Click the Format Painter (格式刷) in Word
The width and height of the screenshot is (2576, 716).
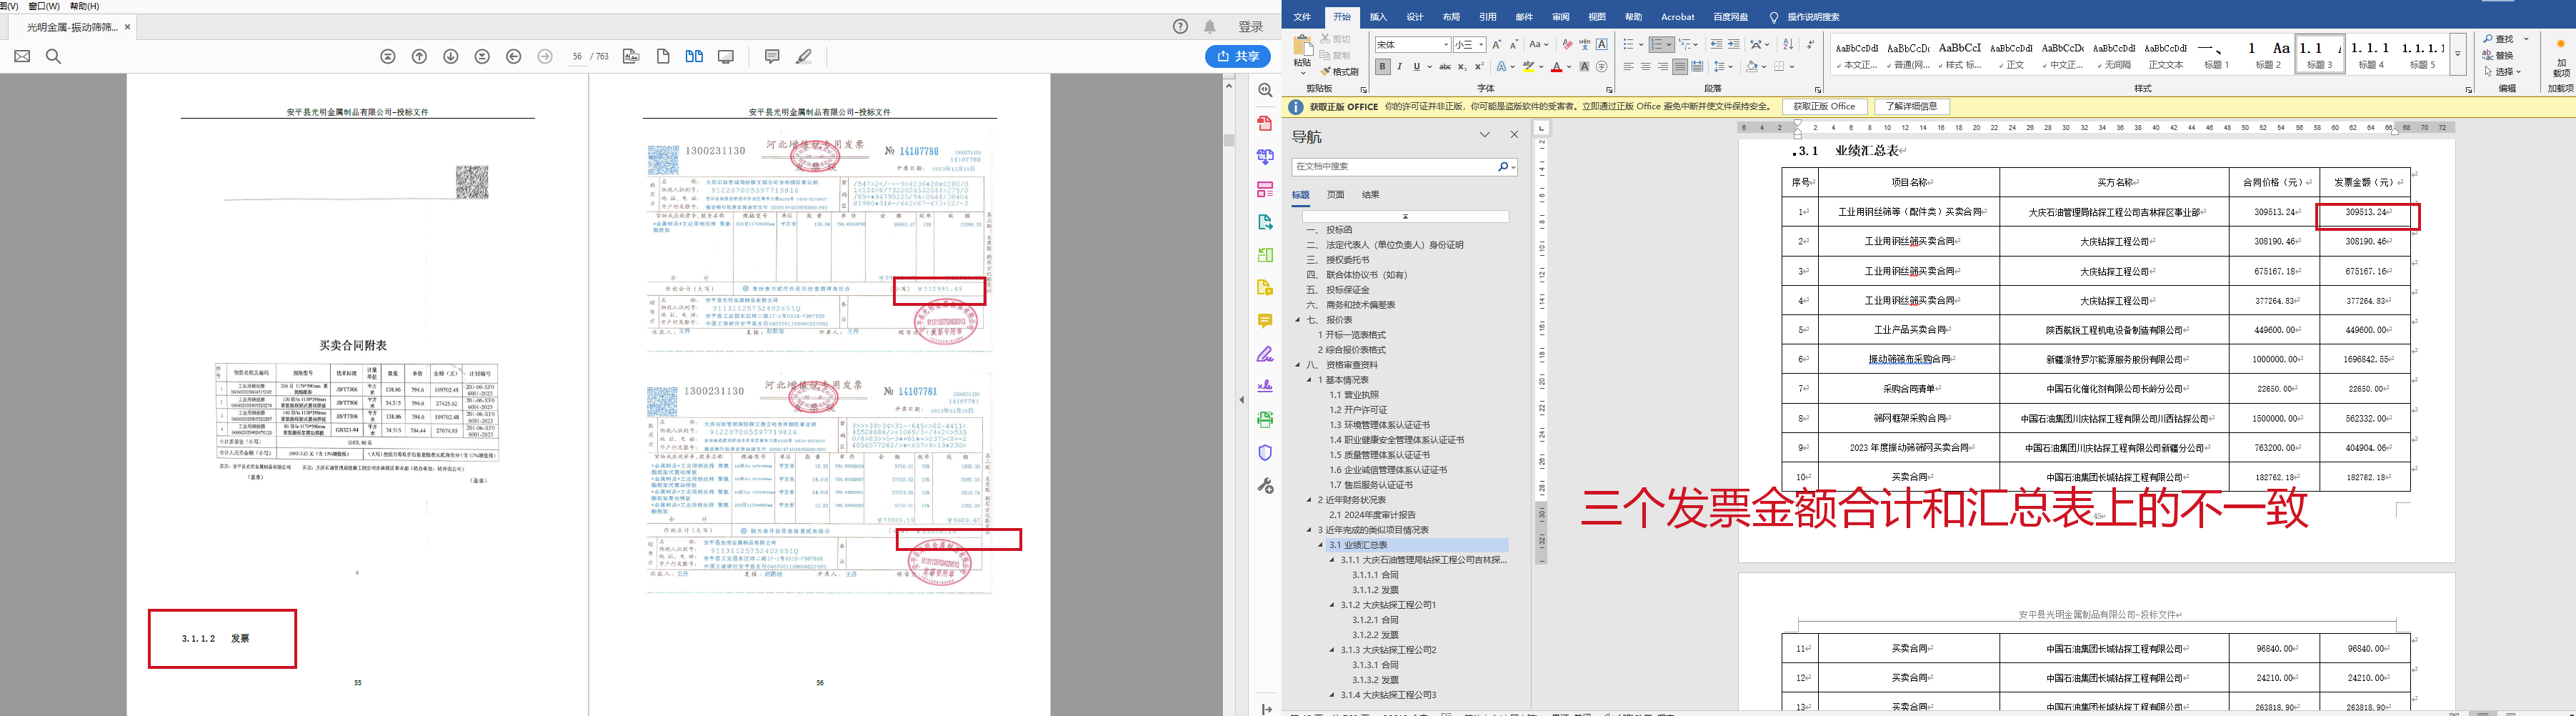point(1339,72)
